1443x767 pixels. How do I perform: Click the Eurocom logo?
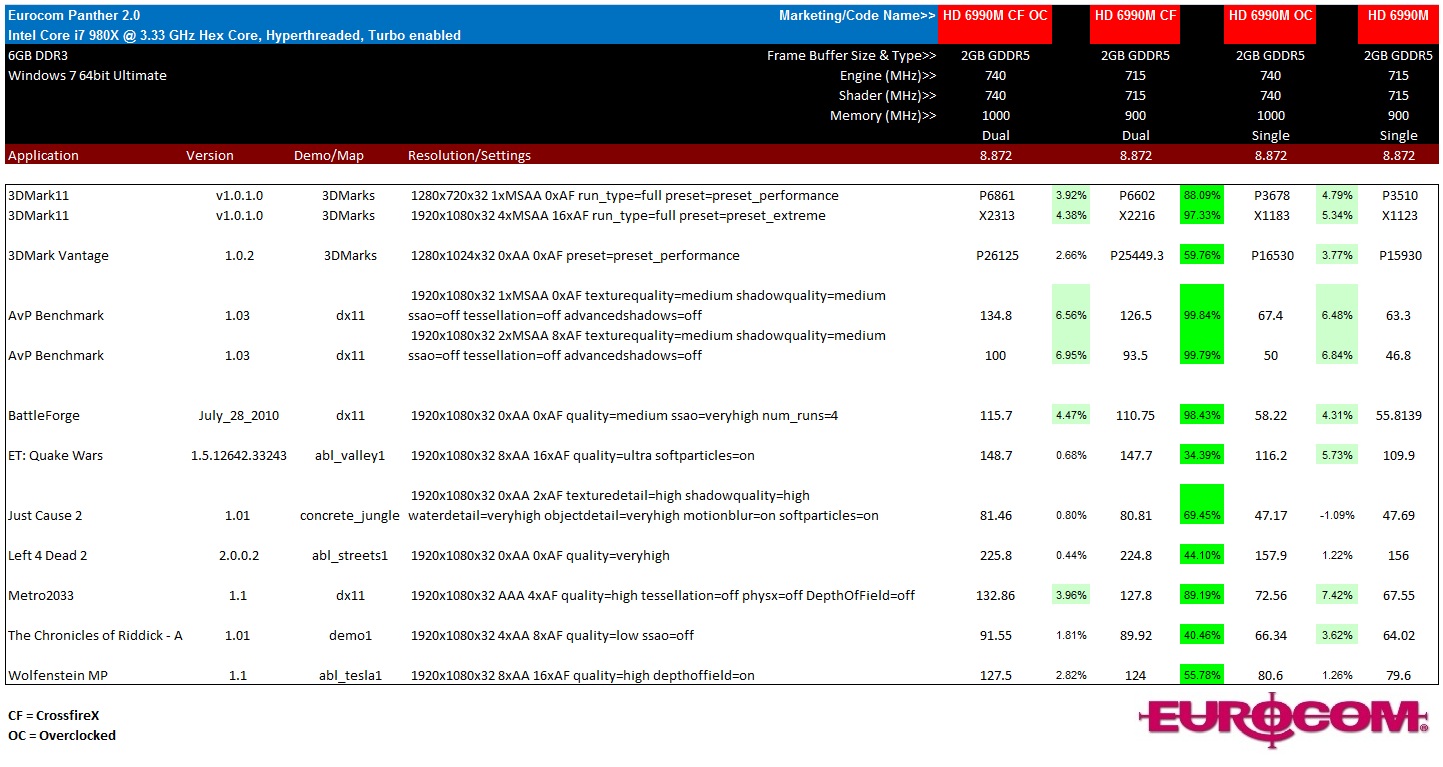(1283, 719)
